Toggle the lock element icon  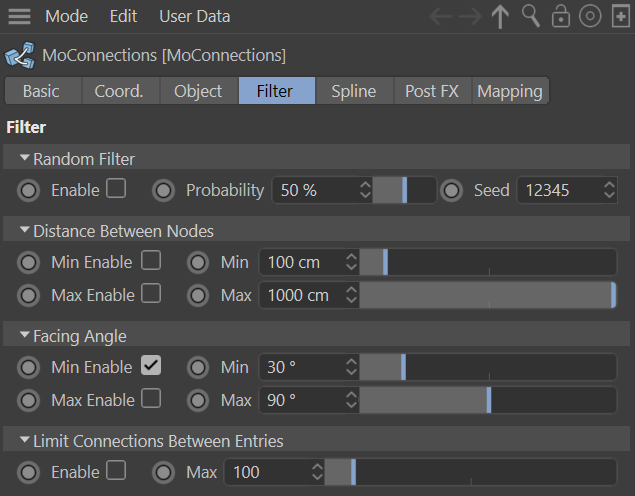(561, 17)
